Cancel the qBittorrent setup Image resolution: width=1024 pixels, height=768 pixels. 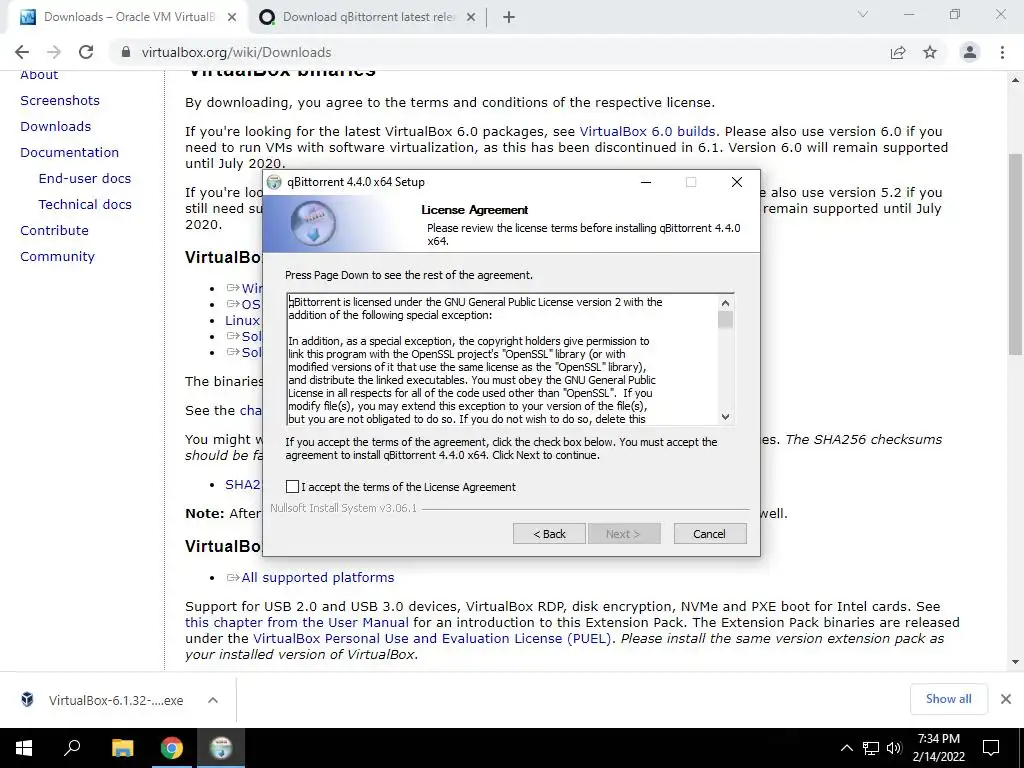(709, 534)
